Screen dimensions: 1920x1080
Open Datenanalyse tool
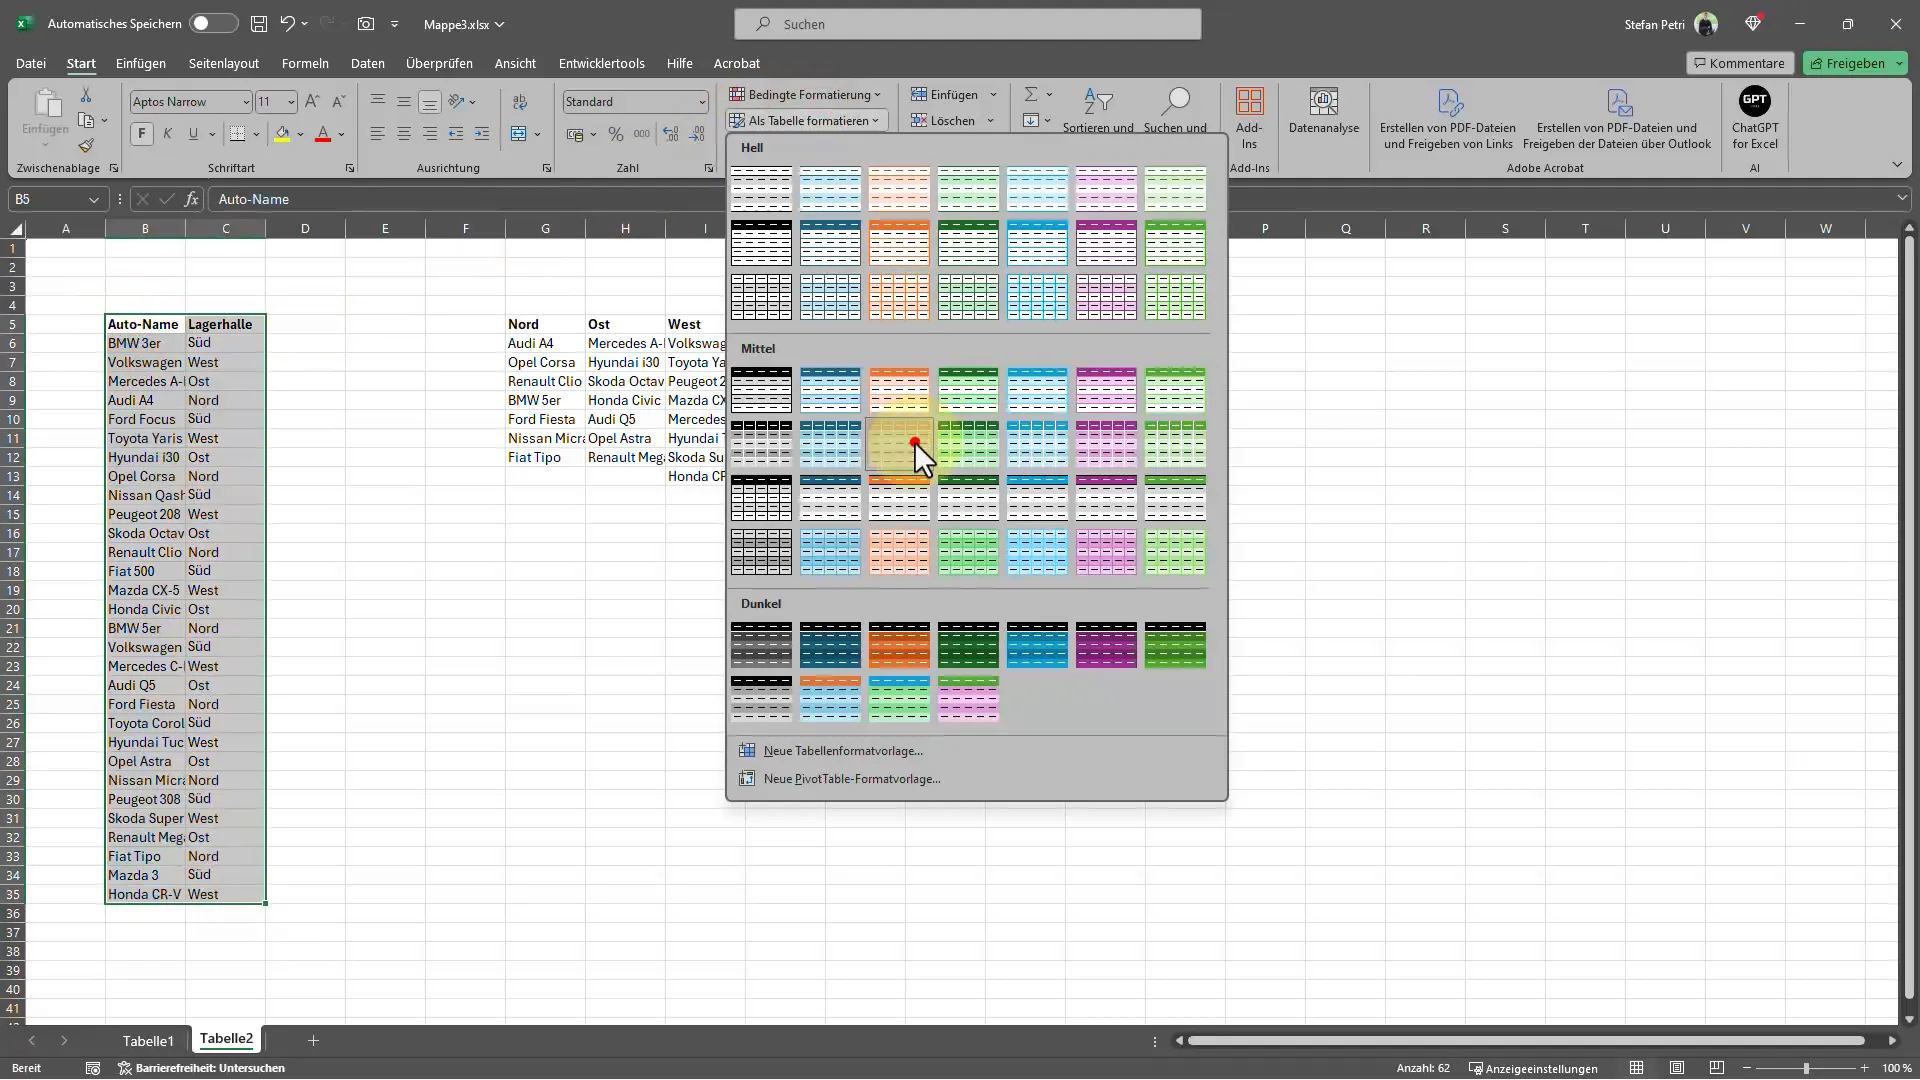(x=1324, y=110)
